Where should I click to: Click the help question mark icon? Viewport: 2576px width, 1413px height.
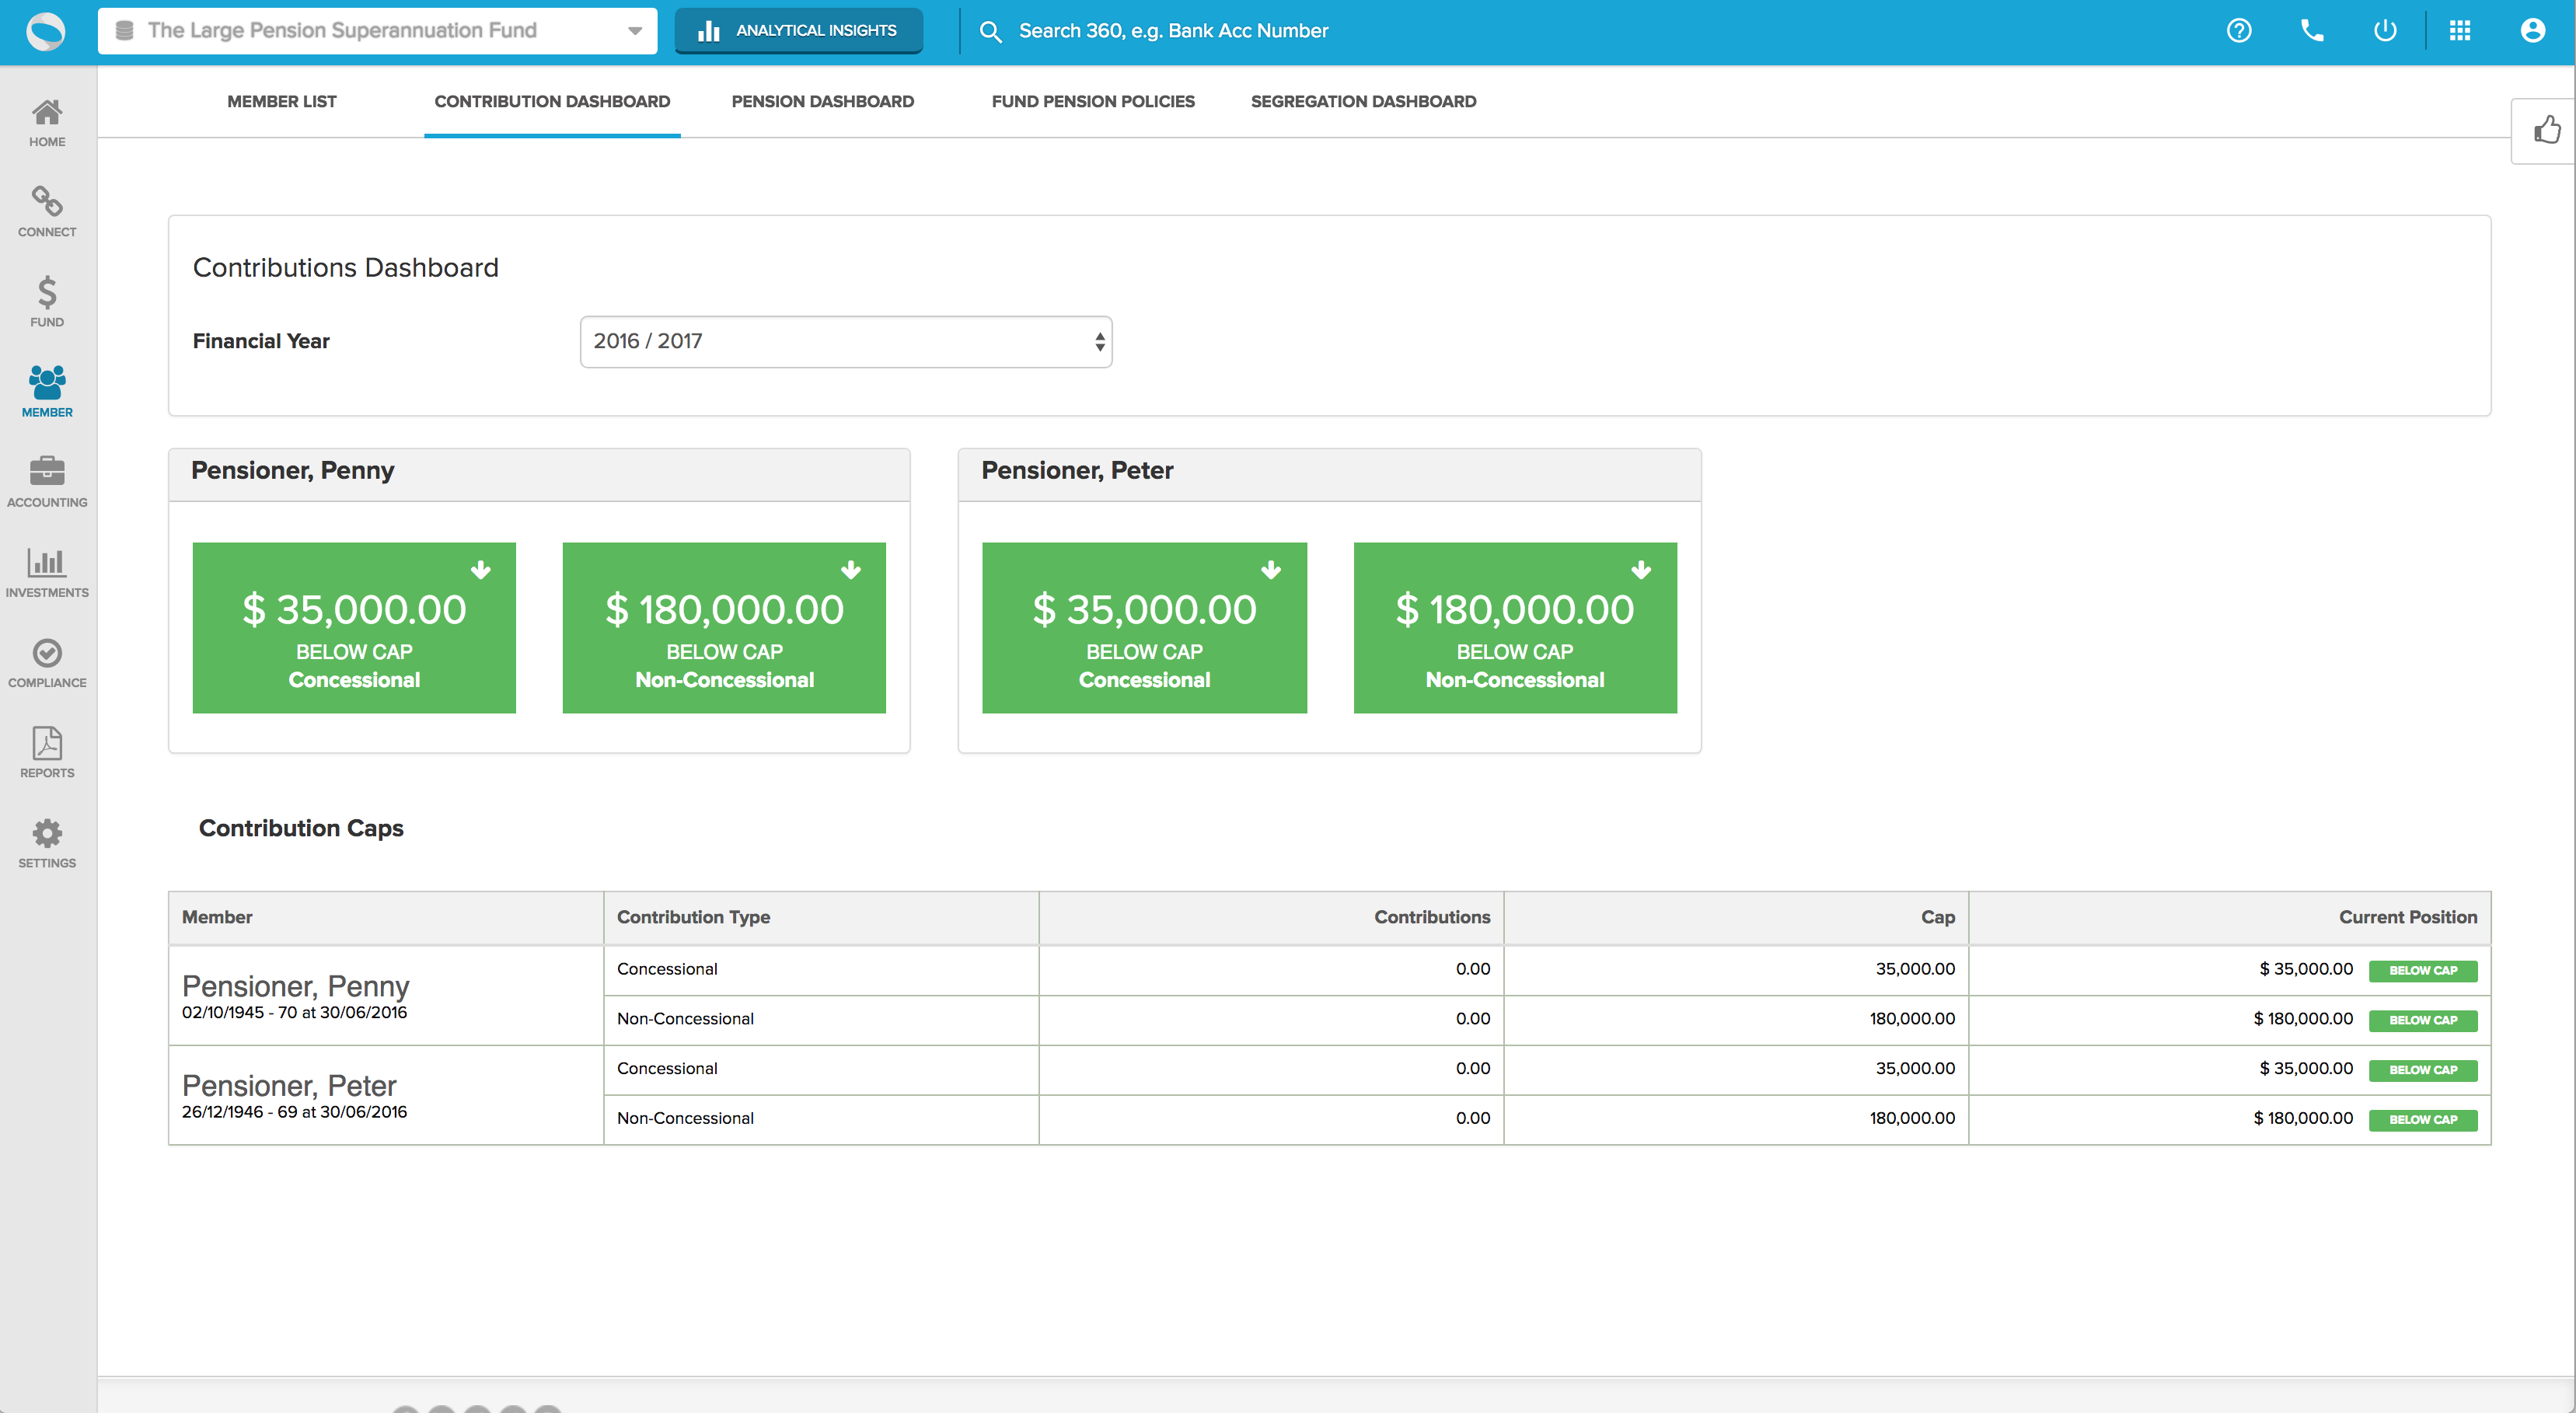(2239, 30)
